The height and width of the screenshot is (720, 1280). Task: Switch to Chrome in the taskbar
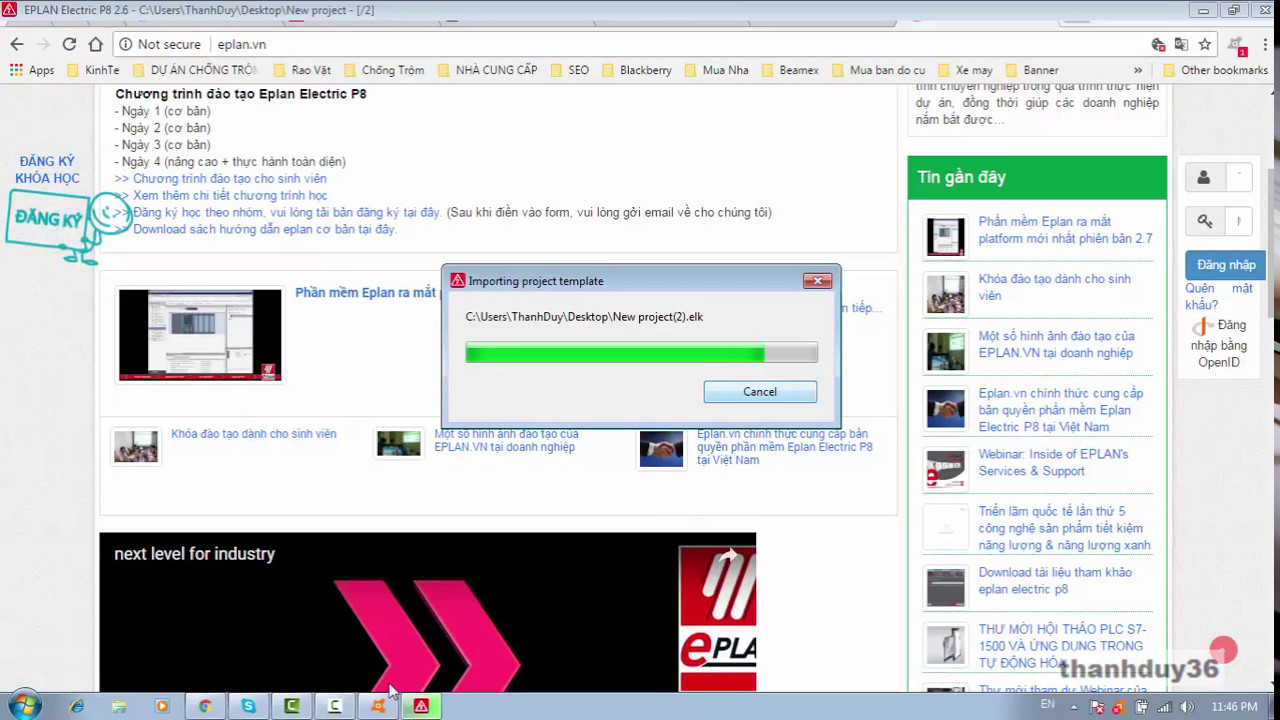[205, 706]
